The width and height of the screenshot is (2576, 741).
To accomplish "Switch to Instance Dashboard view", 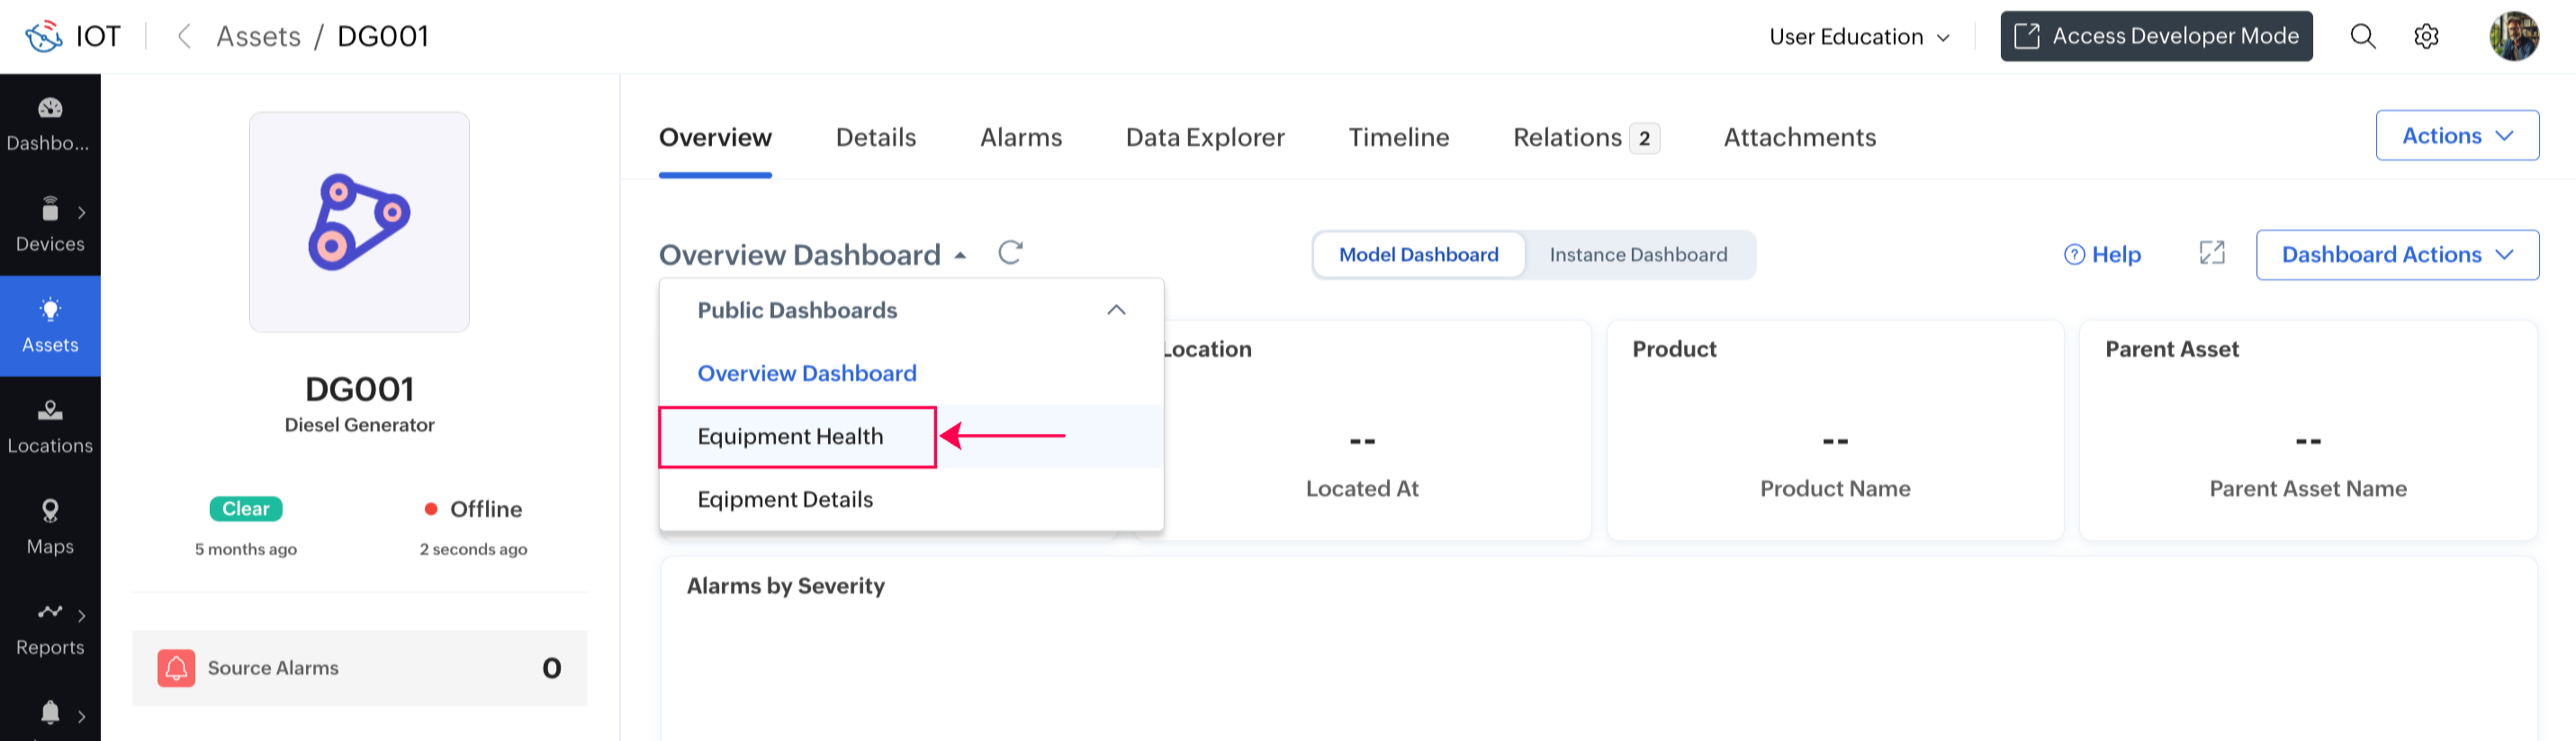I will 1638,255.
